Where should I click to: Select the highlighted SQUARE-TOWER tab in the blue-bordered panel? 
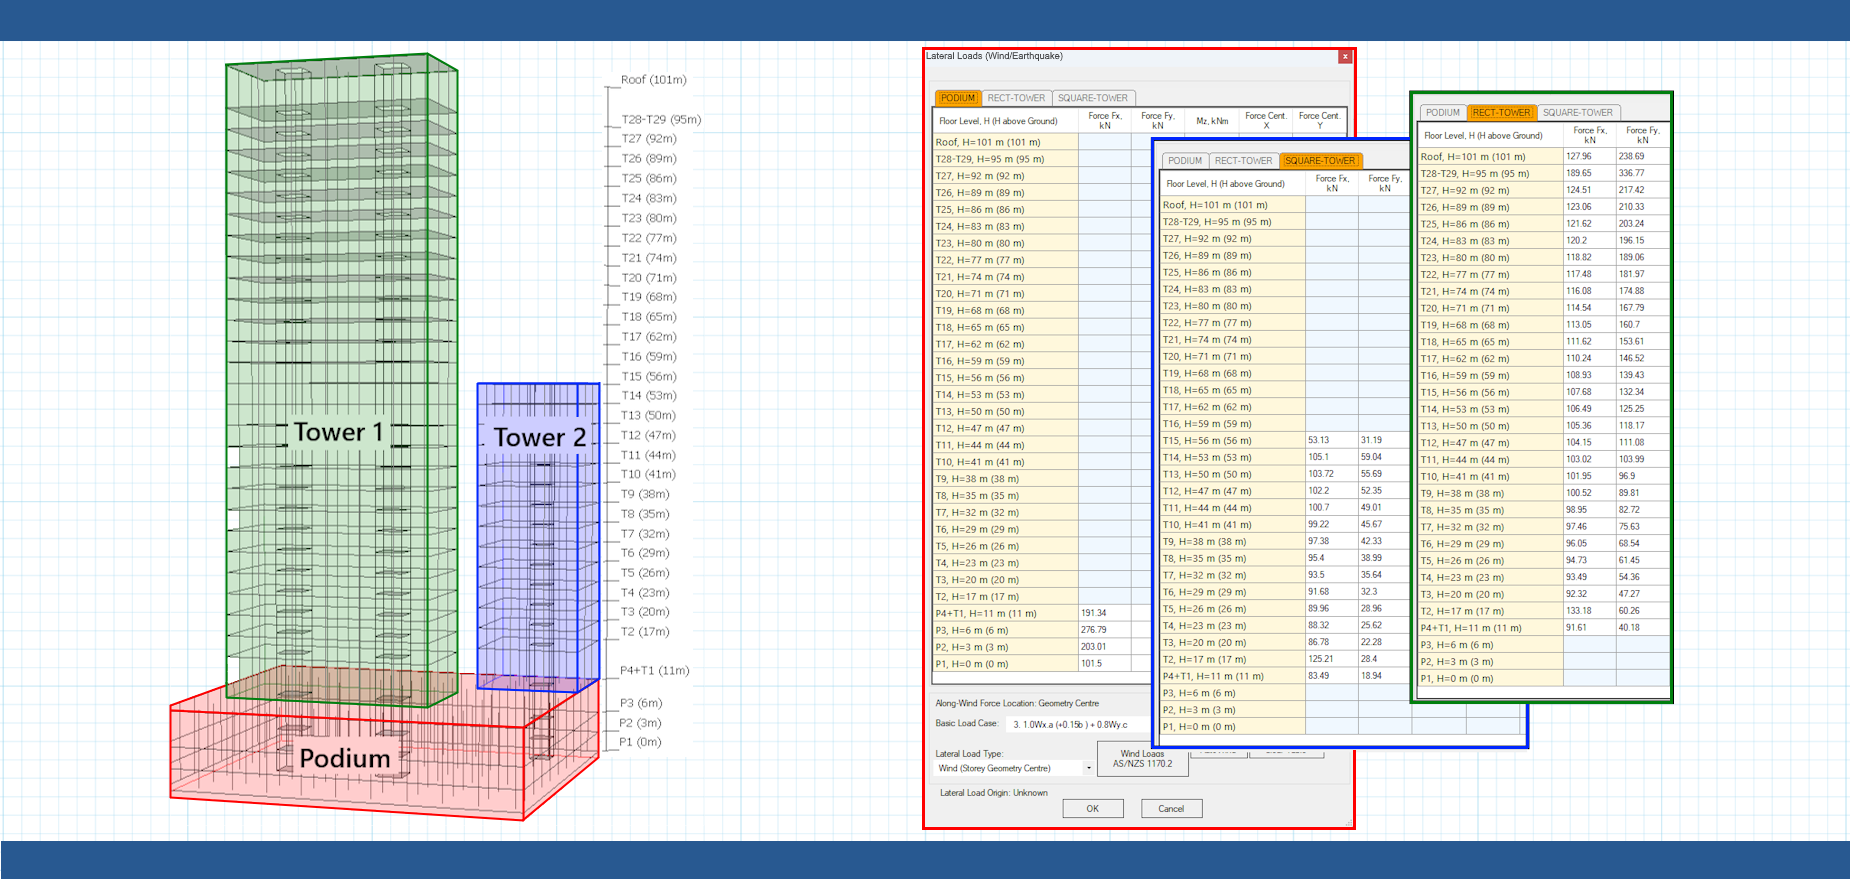click(x=1320, y=161)
